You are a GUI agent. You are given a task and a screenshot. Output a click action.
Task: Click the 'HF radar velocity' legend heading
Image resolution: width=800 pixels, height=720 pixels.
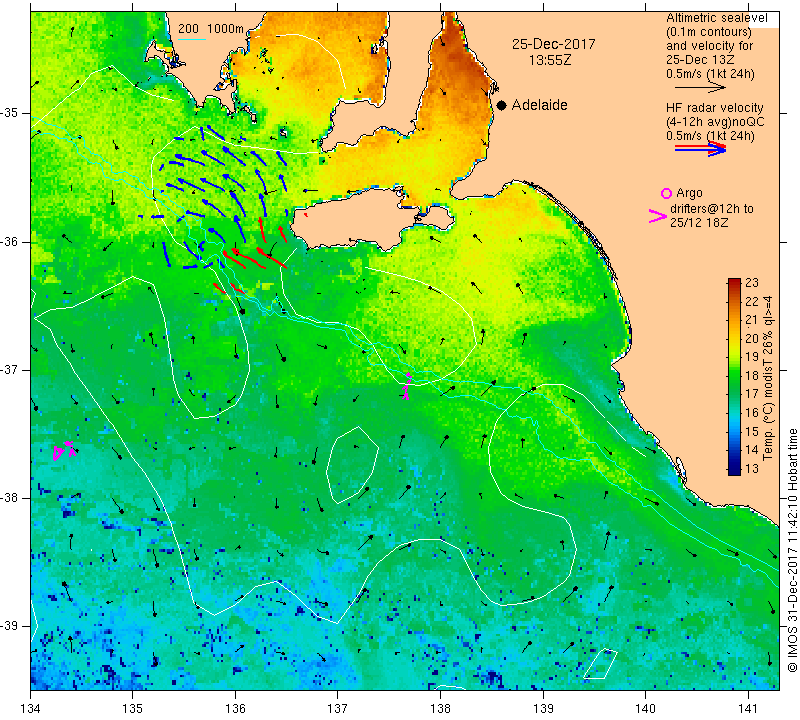click(x=714, y=108)
